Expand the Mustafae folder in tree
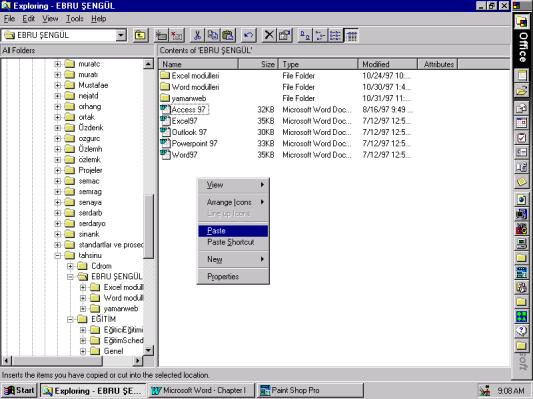Screen dimensions: 533x399 coord(58,85)
